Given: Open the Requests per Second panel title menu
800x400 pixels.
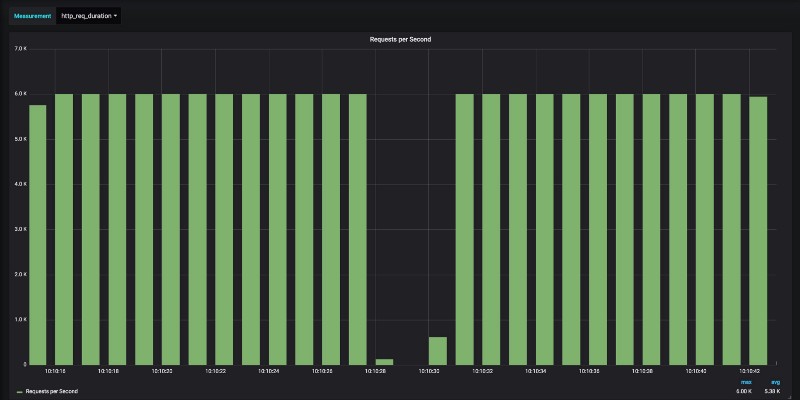Looking at the screenshot, I should (x=400, y=39).
